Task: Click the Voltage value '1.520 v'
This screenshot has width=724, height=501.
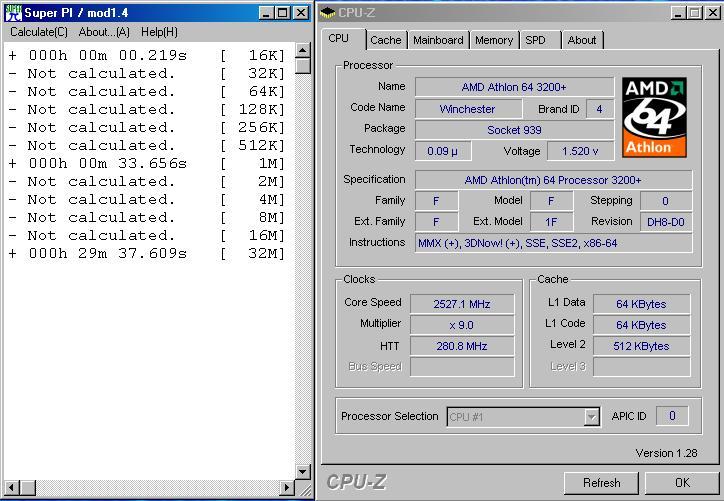Action: [x=580, y=151]
